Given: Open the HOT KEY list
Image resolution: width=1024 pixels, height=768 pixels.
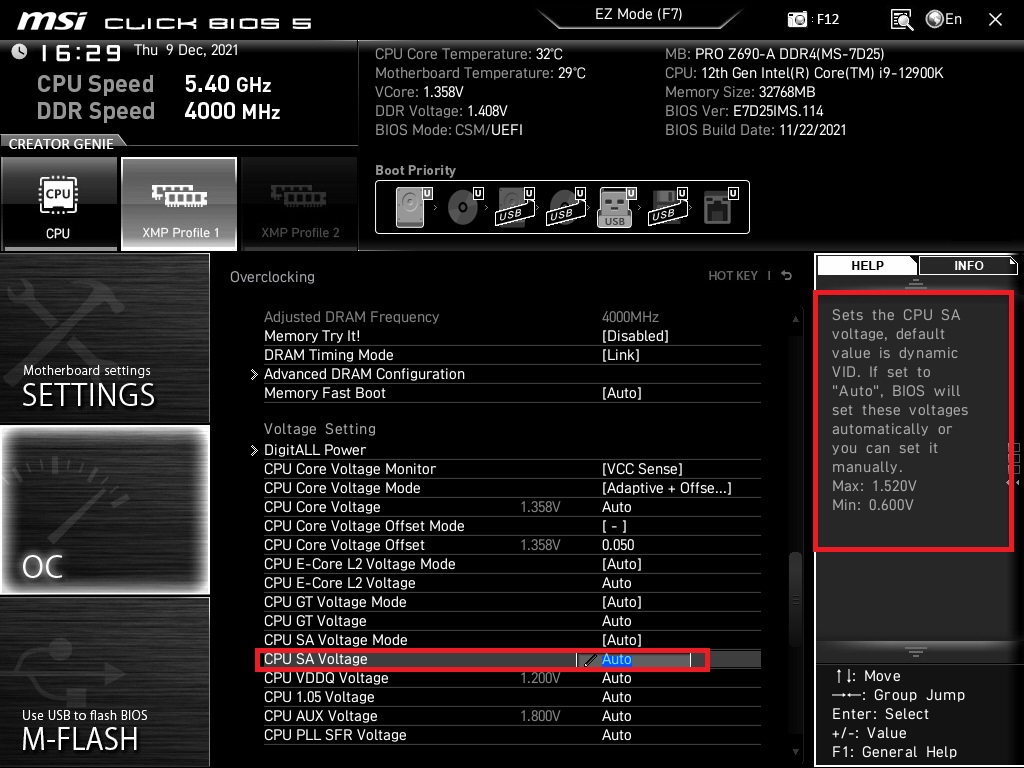Looking at the screenshot, I should point(733,276).
